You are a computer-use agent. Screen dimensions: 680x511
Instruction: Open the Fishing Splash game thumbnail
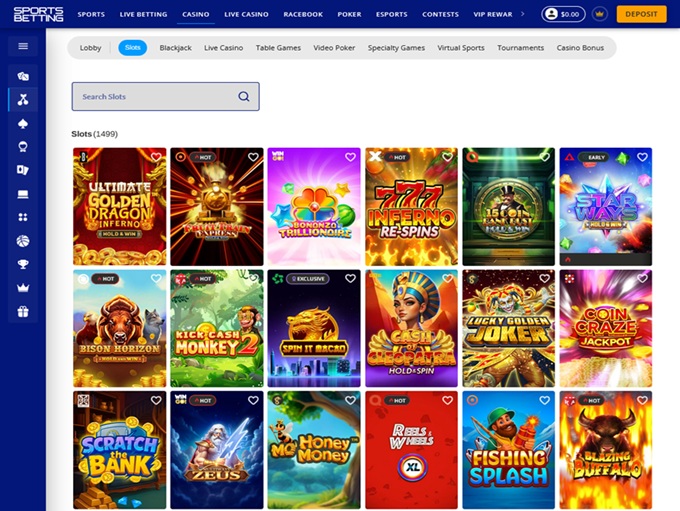(508, 450)
